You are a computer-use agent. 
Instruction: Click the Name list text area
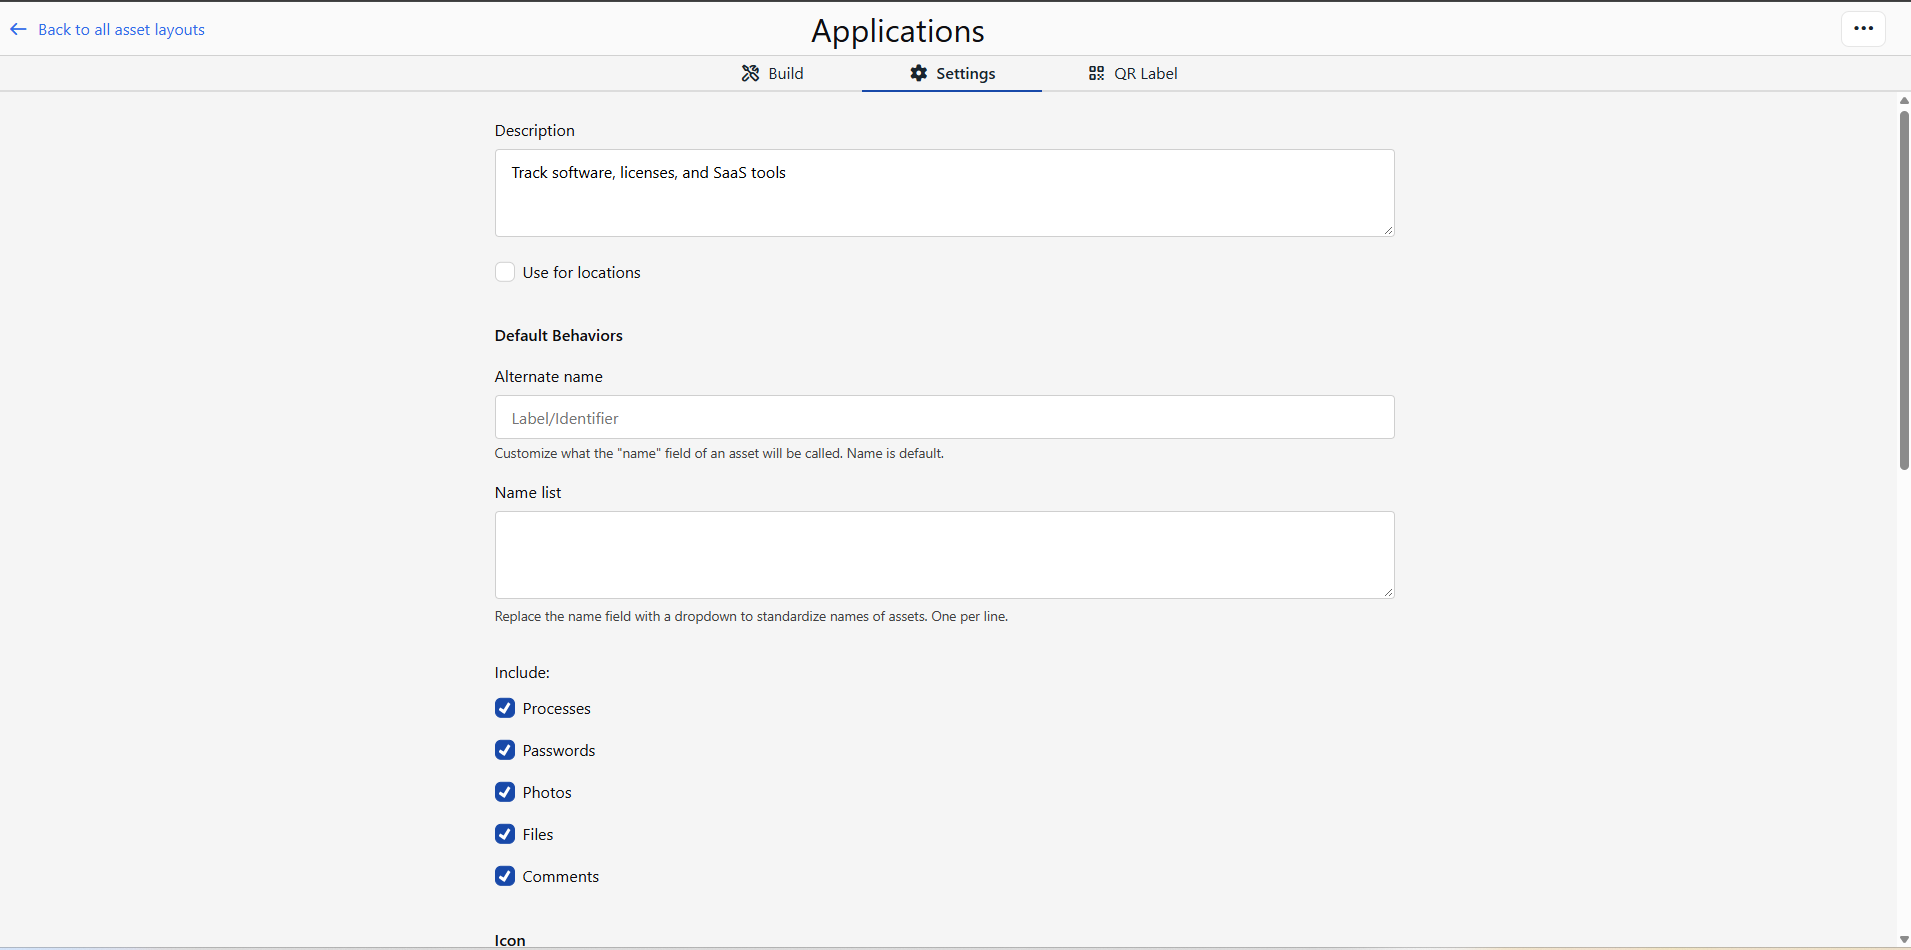(944, 555)
